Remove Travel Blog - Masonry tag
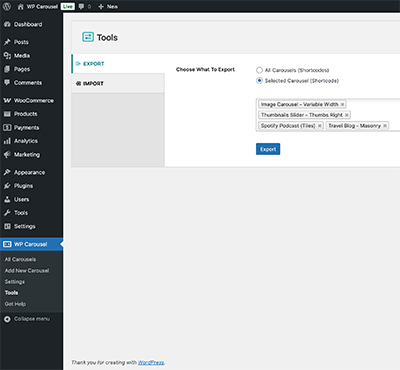Viewport: 400px width, 370px height. pos(385,126)
